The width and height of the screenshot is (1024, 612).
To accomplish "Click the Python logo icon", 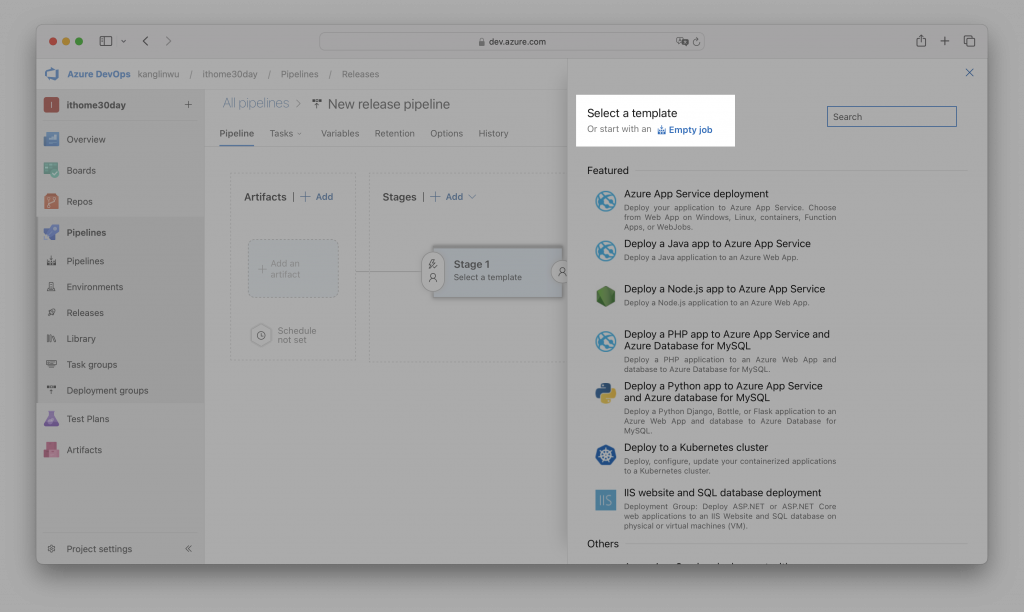I will pos(605,393).
